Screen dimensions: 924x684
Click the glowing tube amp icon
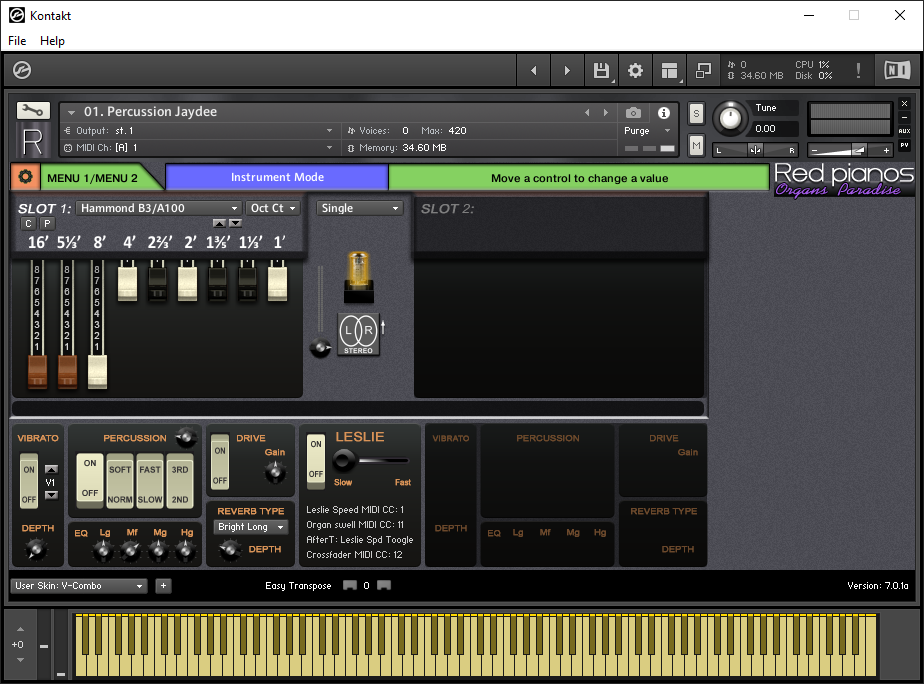(359, 277)
